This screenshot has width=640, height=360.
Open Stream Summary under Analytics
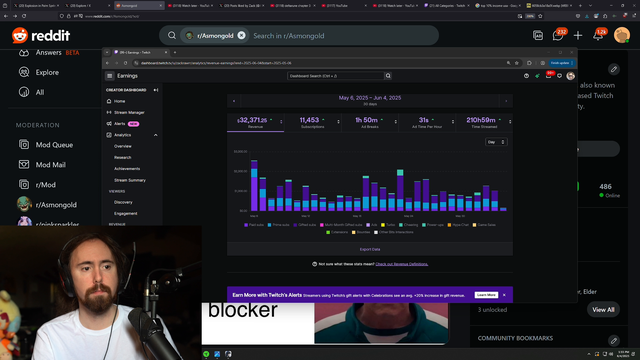pos(130,180)
